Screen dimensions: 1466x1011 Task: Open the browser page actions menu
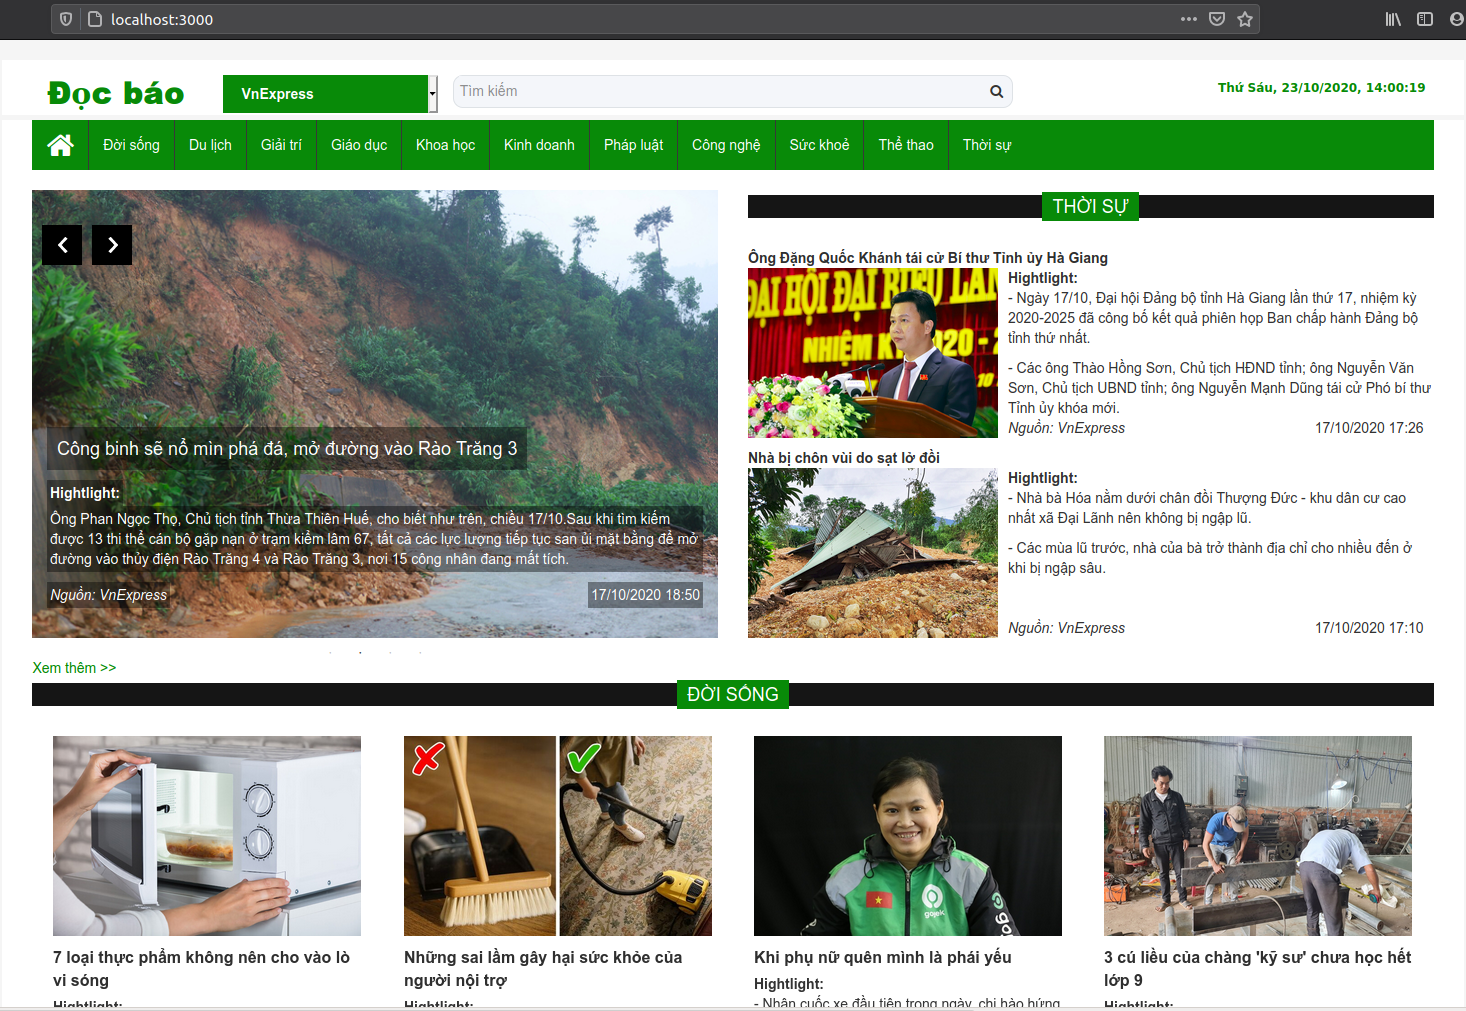[1188, 19]
